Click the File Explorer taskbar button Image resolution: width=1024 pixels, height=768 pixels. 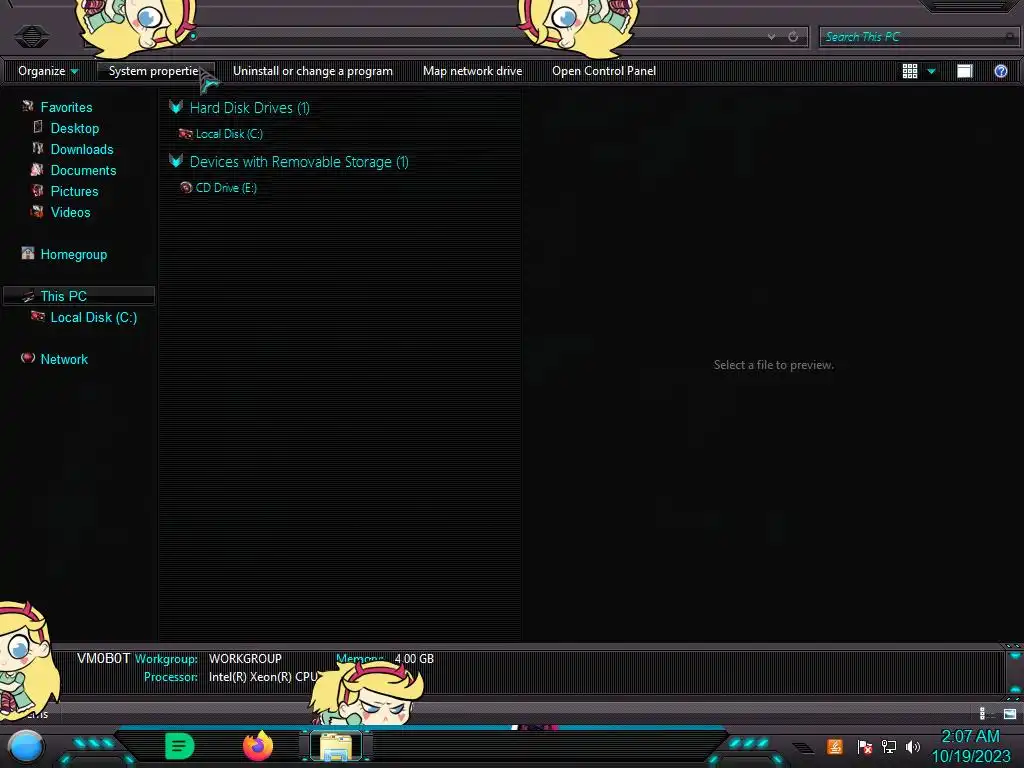click(336, 746)
